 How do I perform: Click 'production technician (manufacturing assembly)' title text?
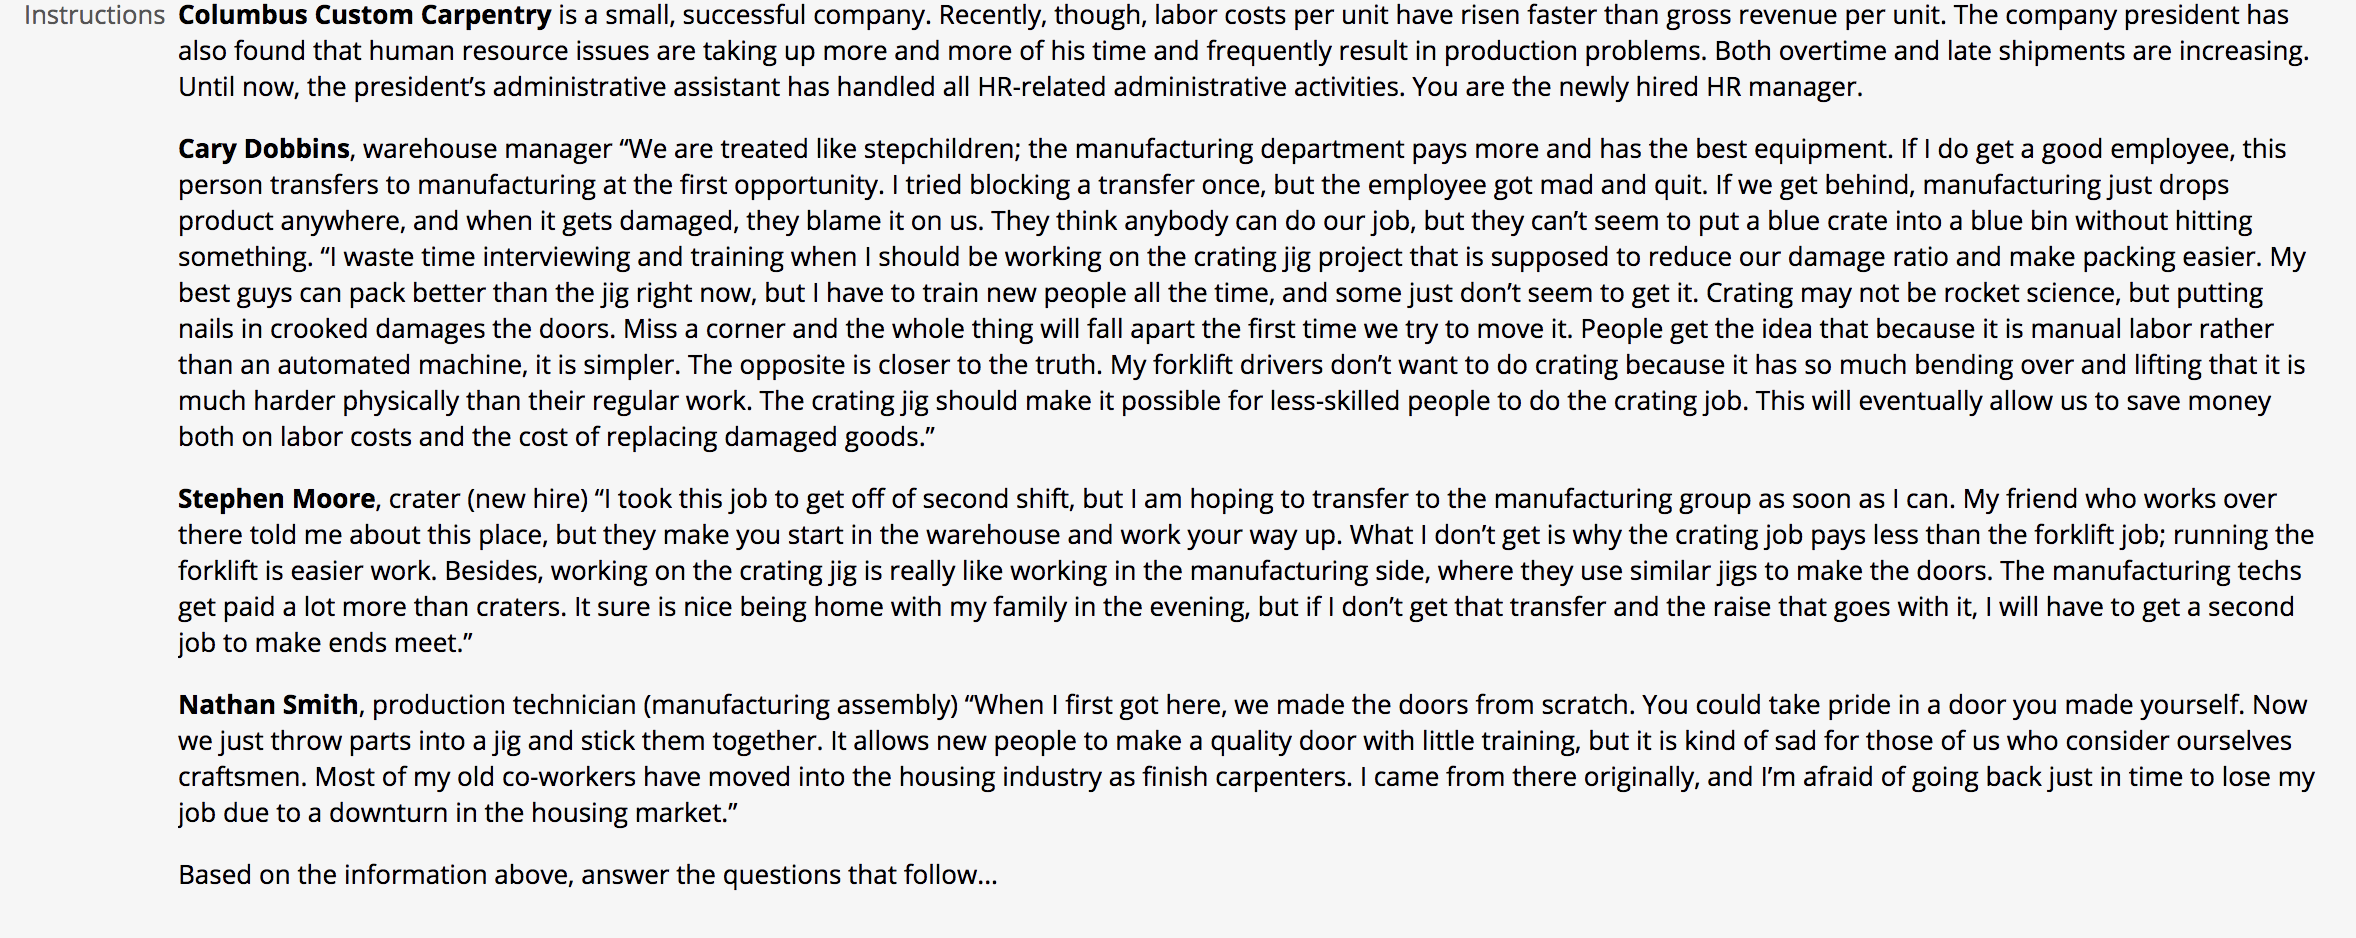[665, 705]
